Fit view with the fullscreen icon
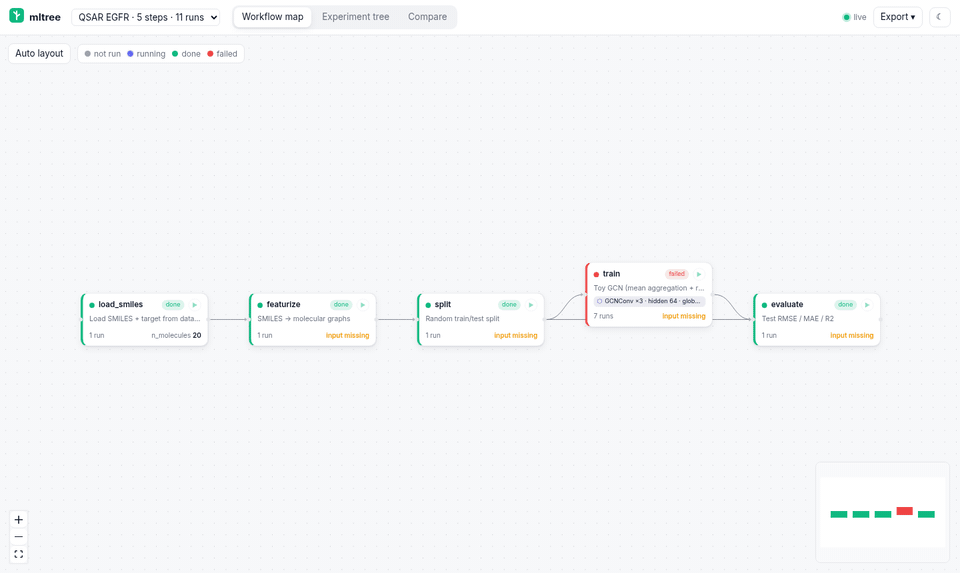The width and height of the screenshot is (960, 573). coord(18,554)
